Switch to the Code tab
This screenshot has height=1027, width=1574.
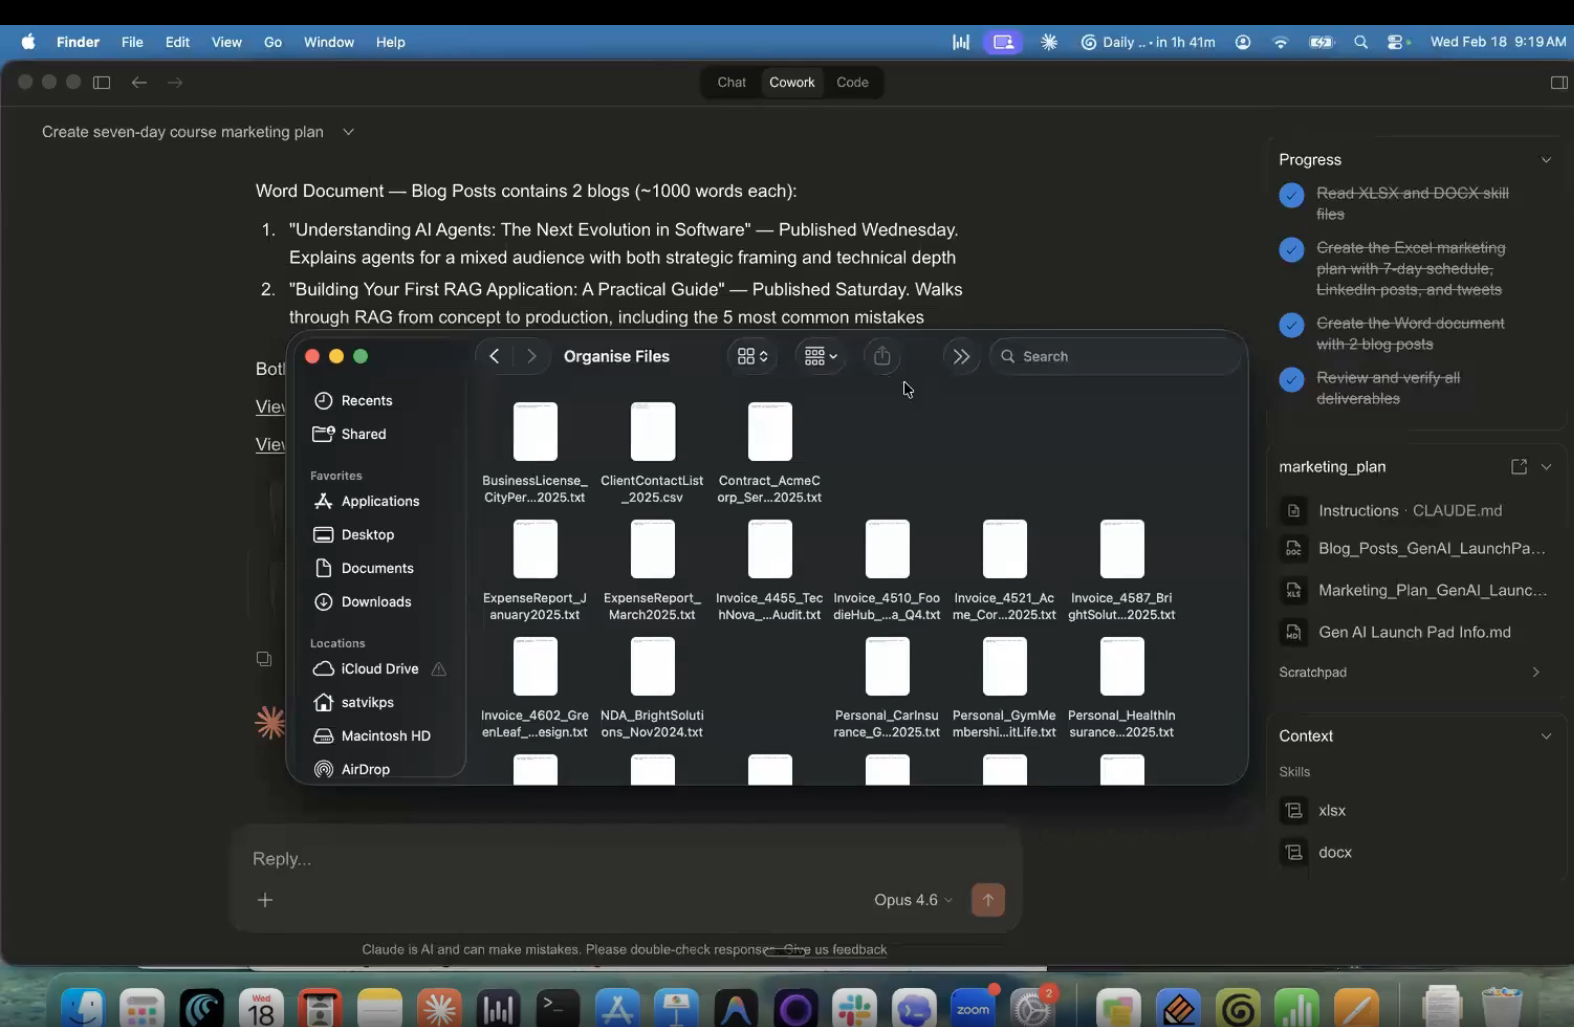[852, 83]
